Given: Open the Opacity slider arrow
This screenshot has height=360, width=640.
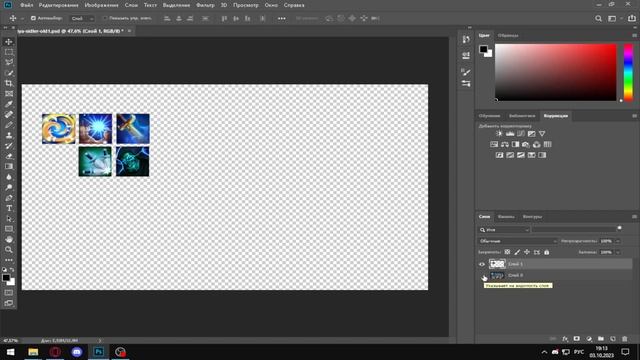Looking at the screenshot, I should pyautogui.click(x=618, y=241).
